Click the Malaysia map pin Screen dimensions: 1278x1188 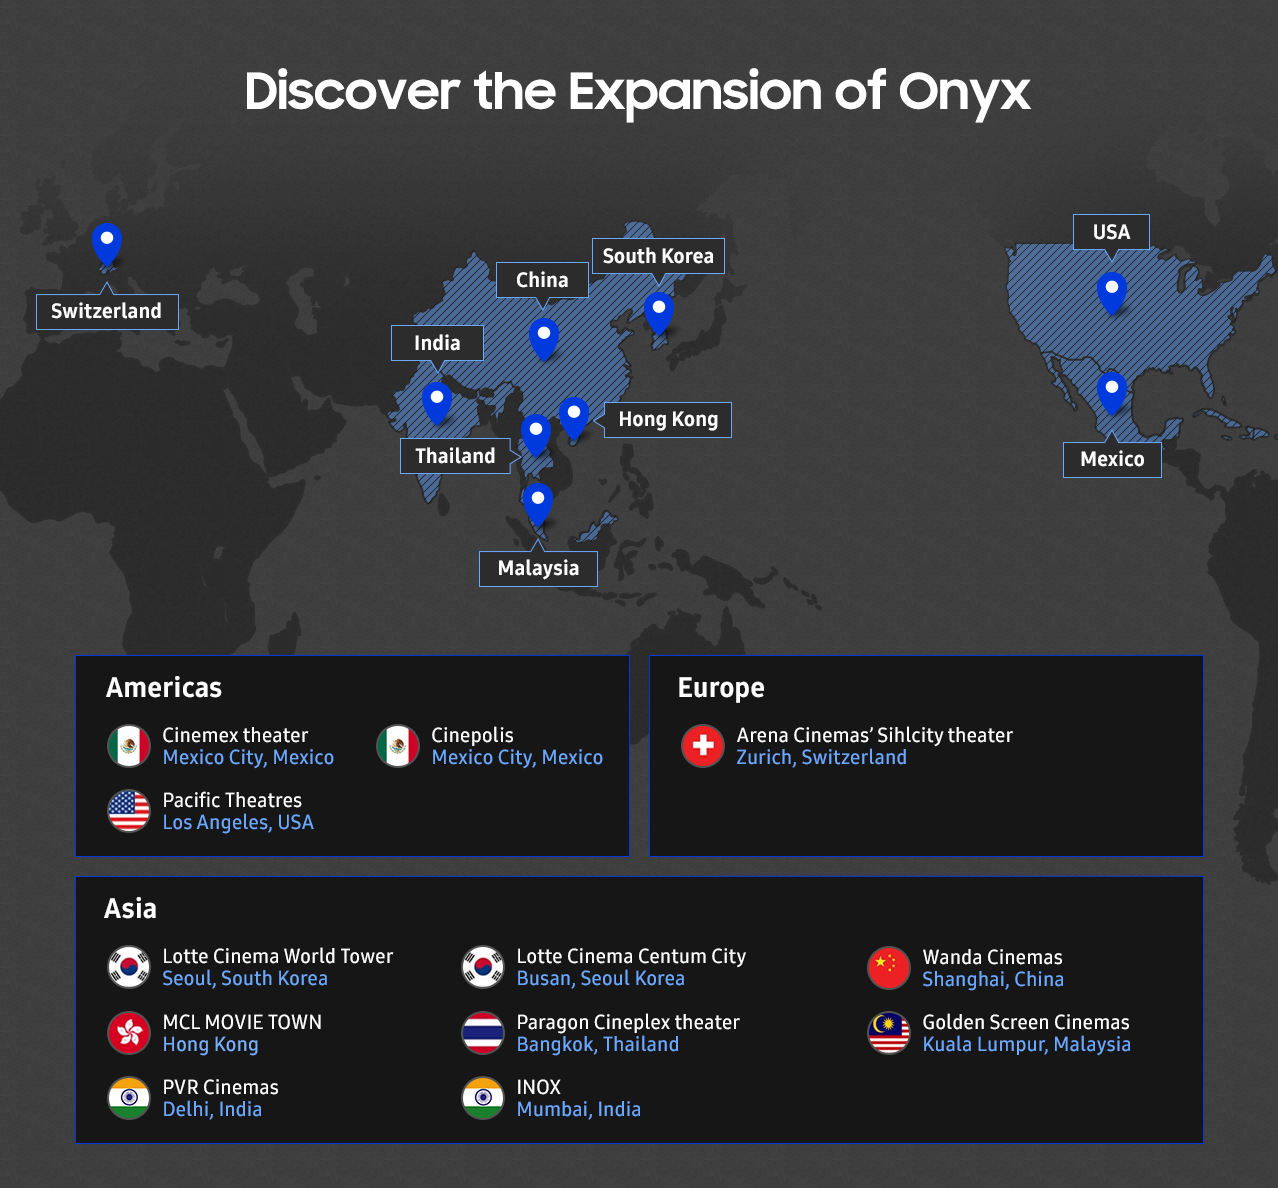(x=538, y=504)
